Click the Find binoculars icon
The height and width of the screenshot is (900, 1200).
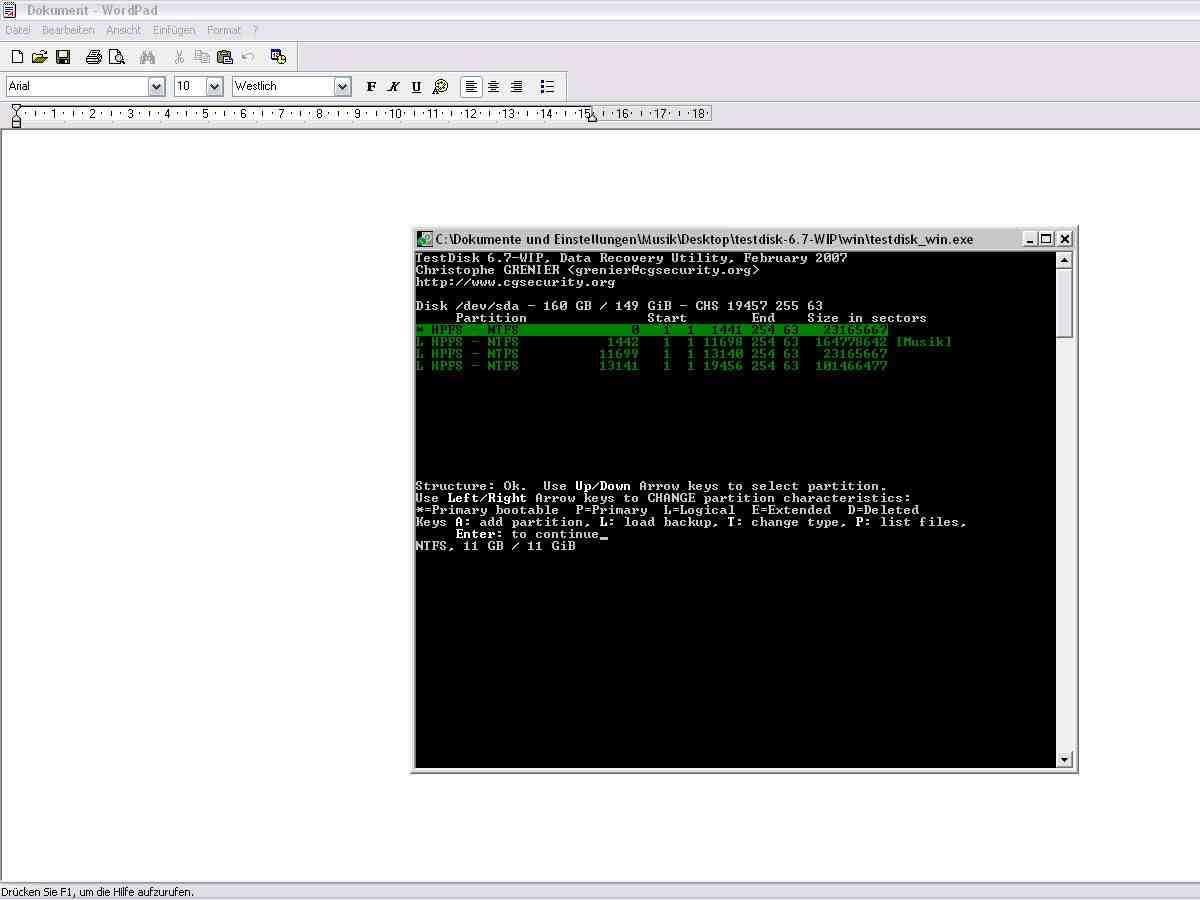(x=147, y=57)
